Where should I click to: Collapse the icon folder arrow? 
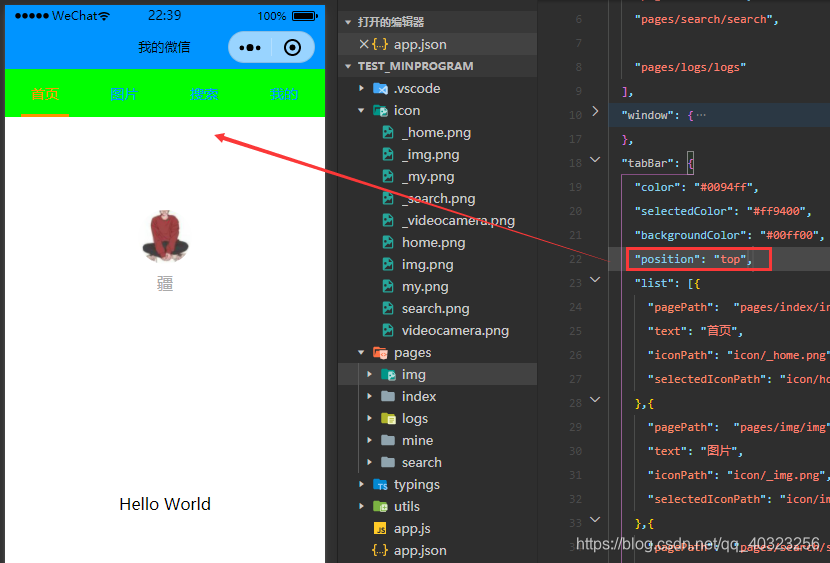point(362,111)
